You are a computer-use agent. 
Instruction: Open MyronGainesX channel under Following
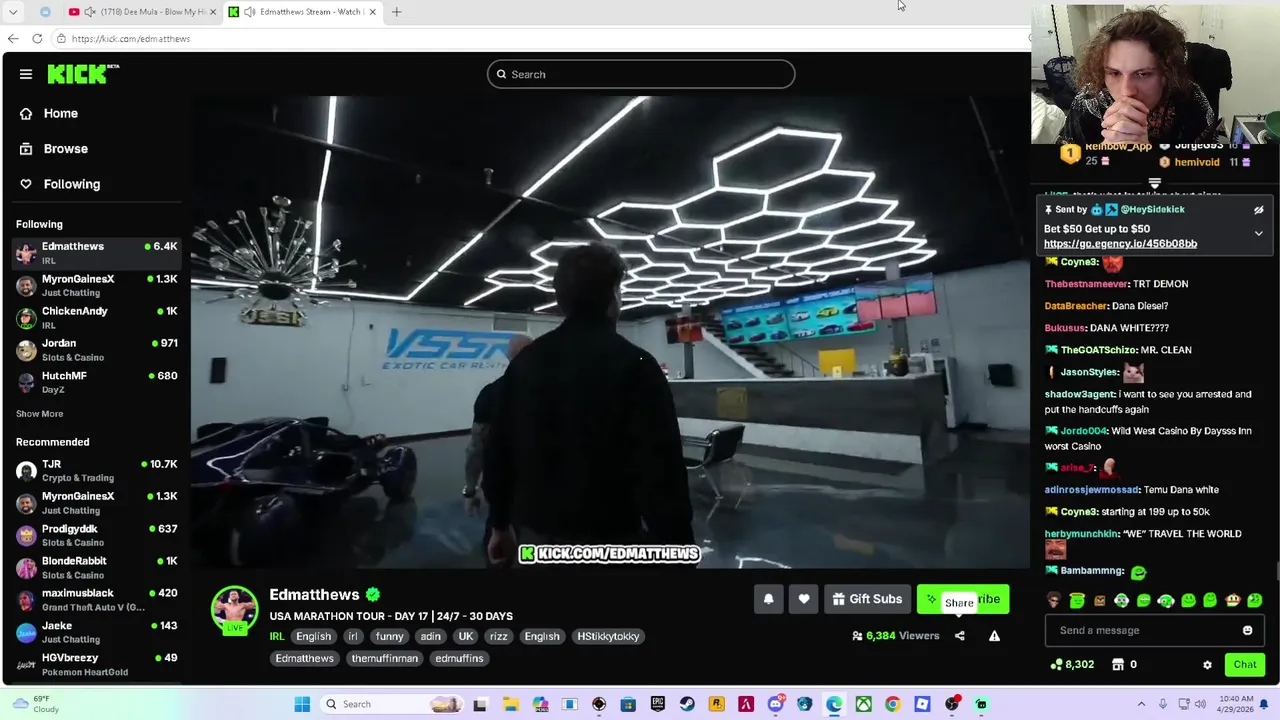(x=97, y=285)
